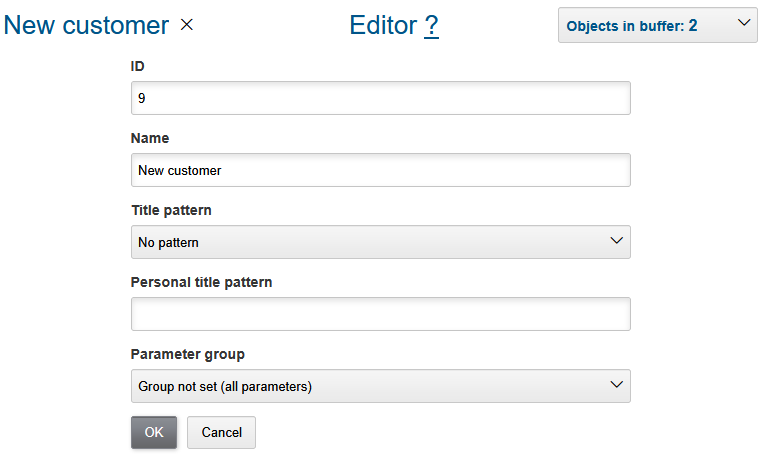The image size is (763, 461).
Task: Click the New customer heading
Action: click(86, 26)
